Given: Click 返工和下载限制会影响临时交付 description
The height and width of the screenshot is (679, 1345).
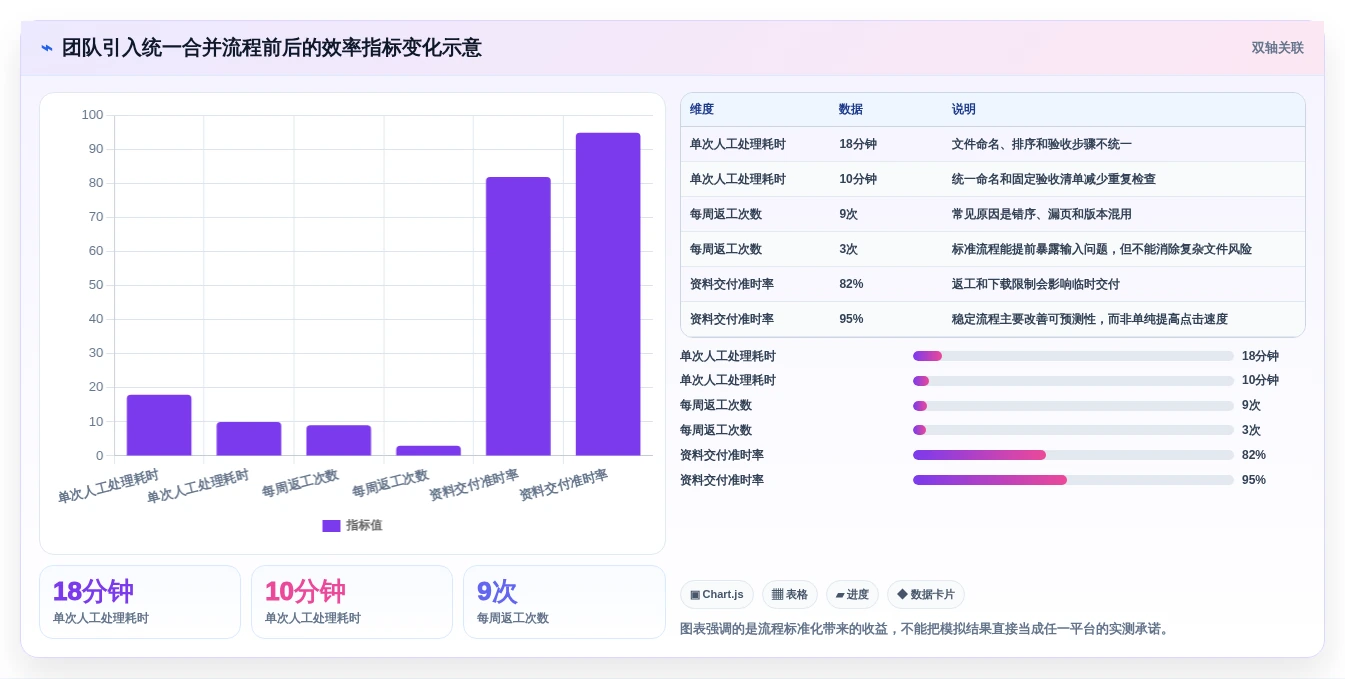Looking at the screenshot, I should pyautogui.click(x=1036, y=285).
